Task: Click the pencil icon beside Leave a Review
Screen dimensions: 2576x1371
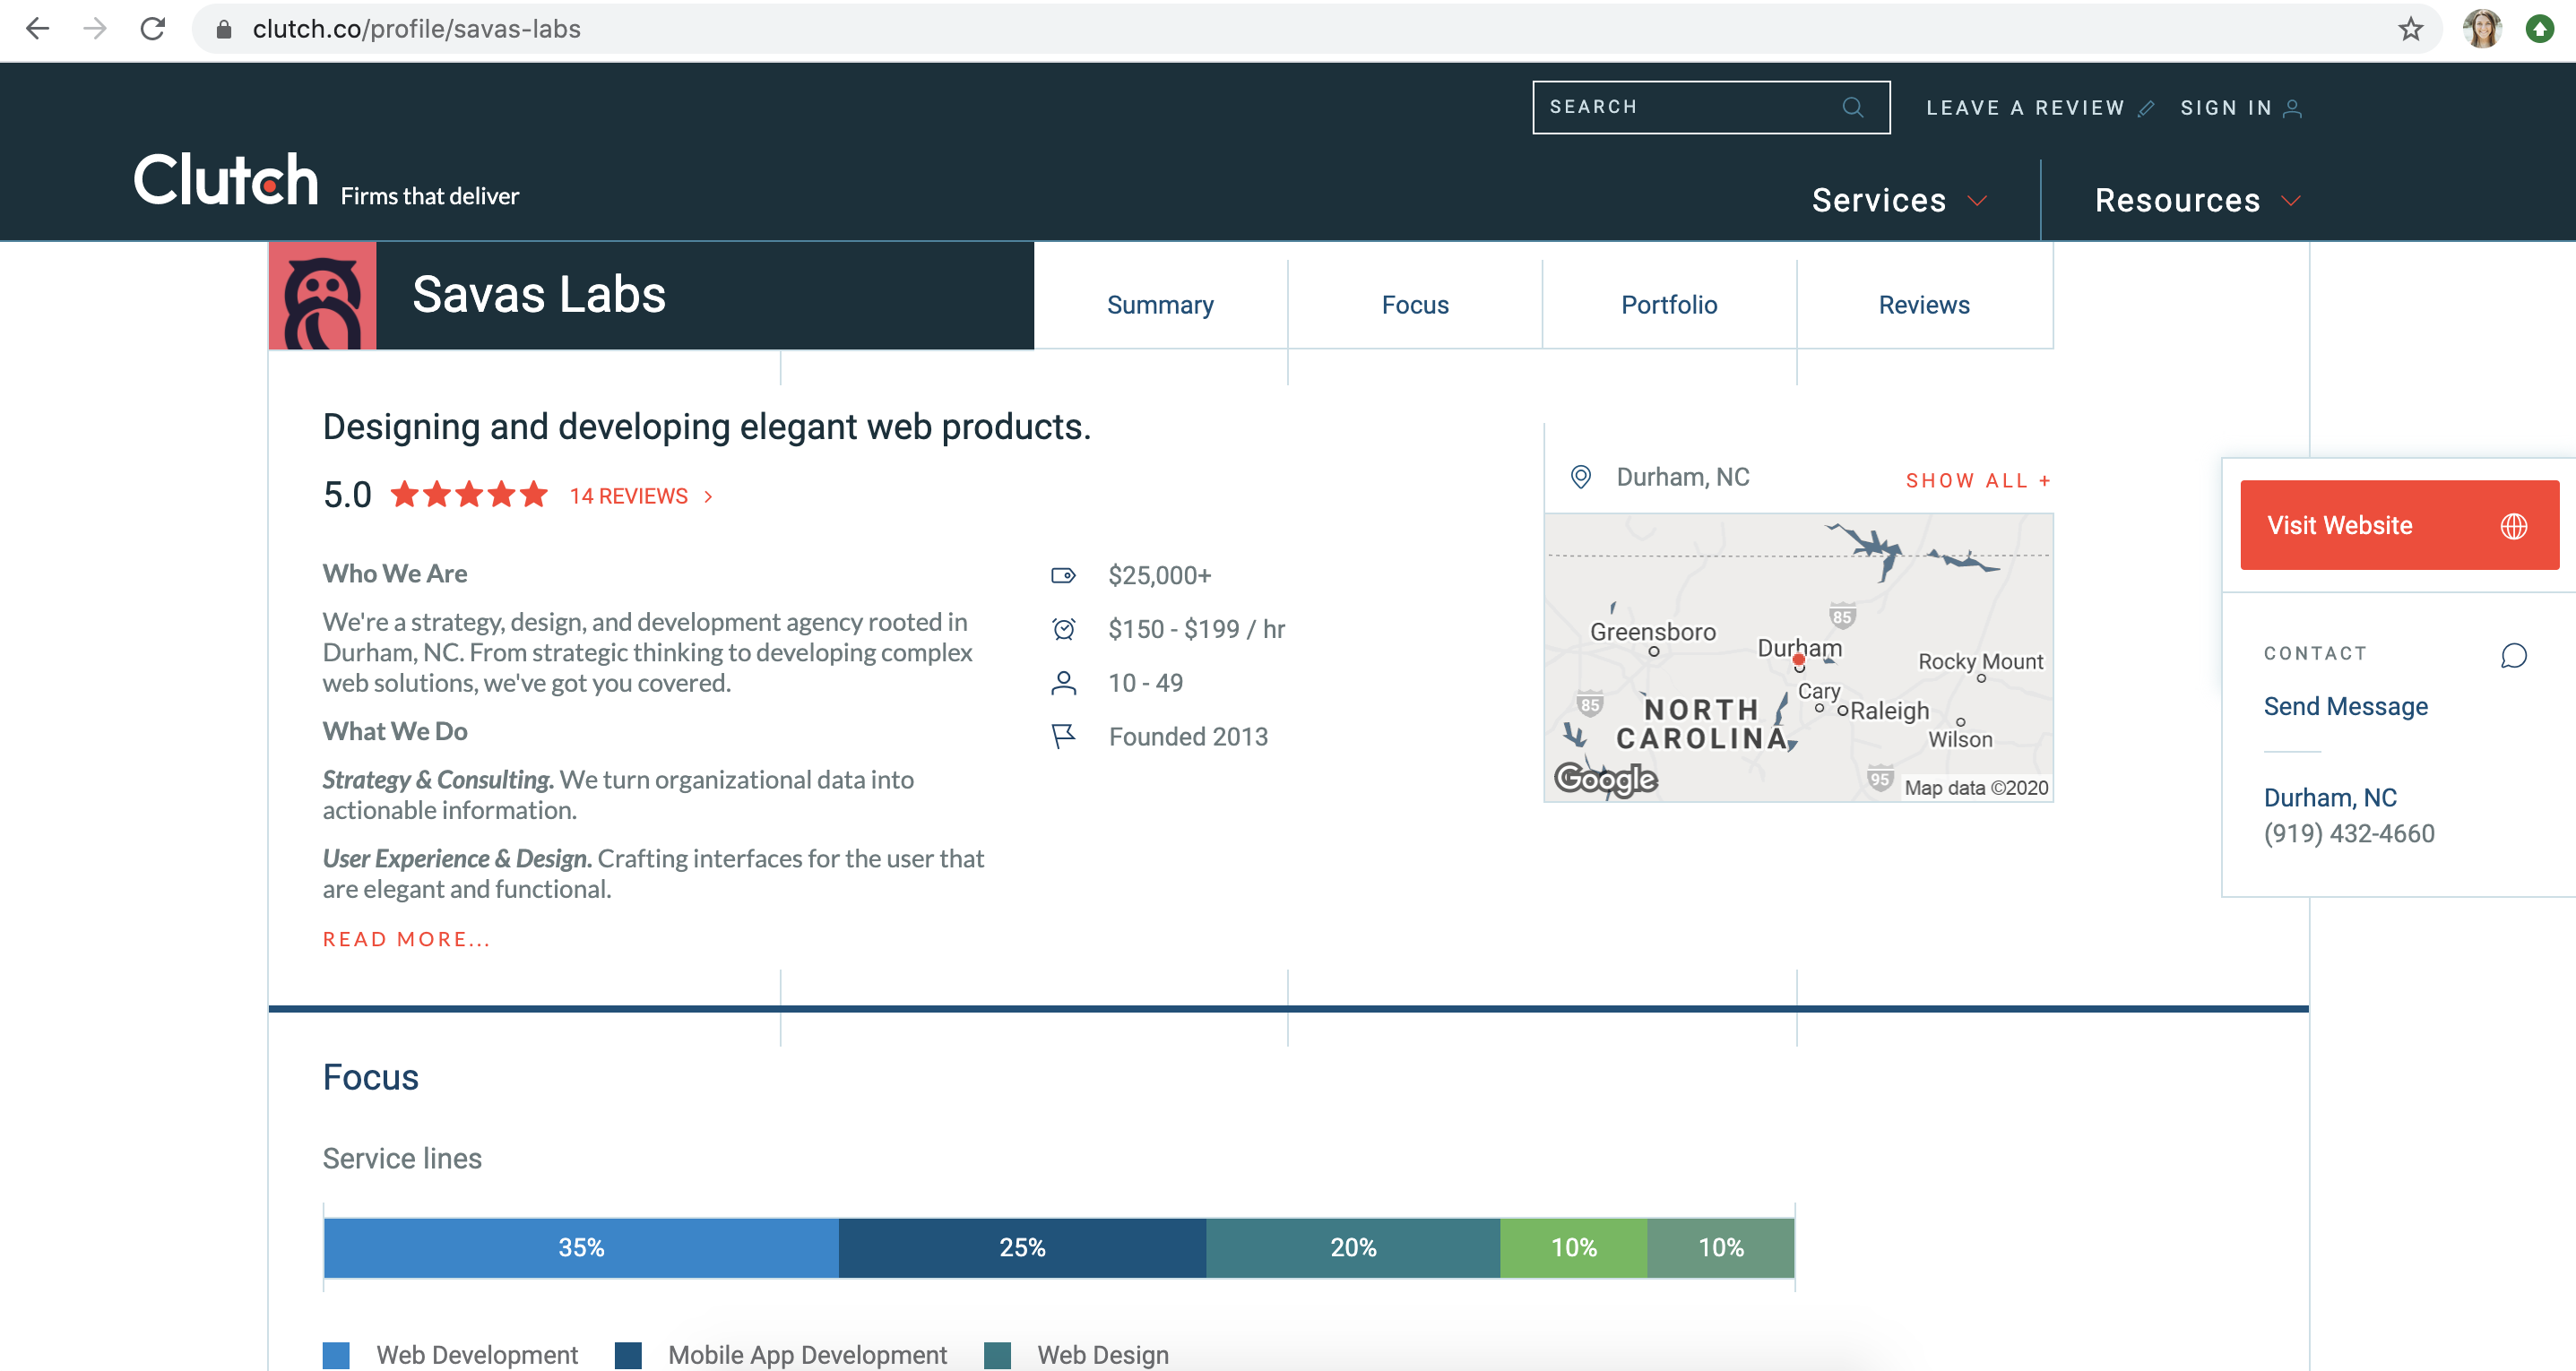Action: point(2146,108)
